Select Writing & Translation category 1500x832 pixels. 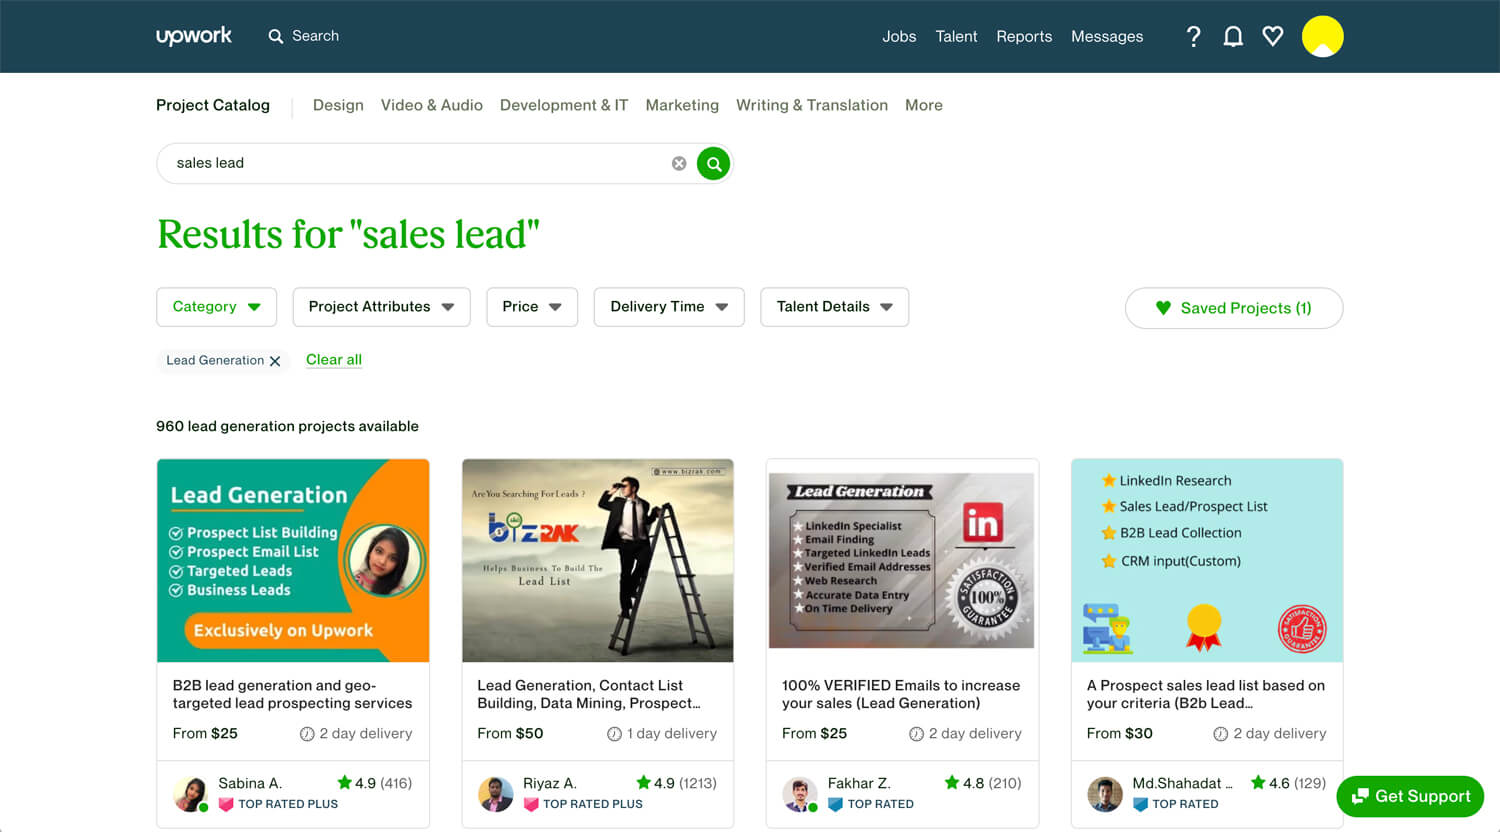[x=812, y=105]
